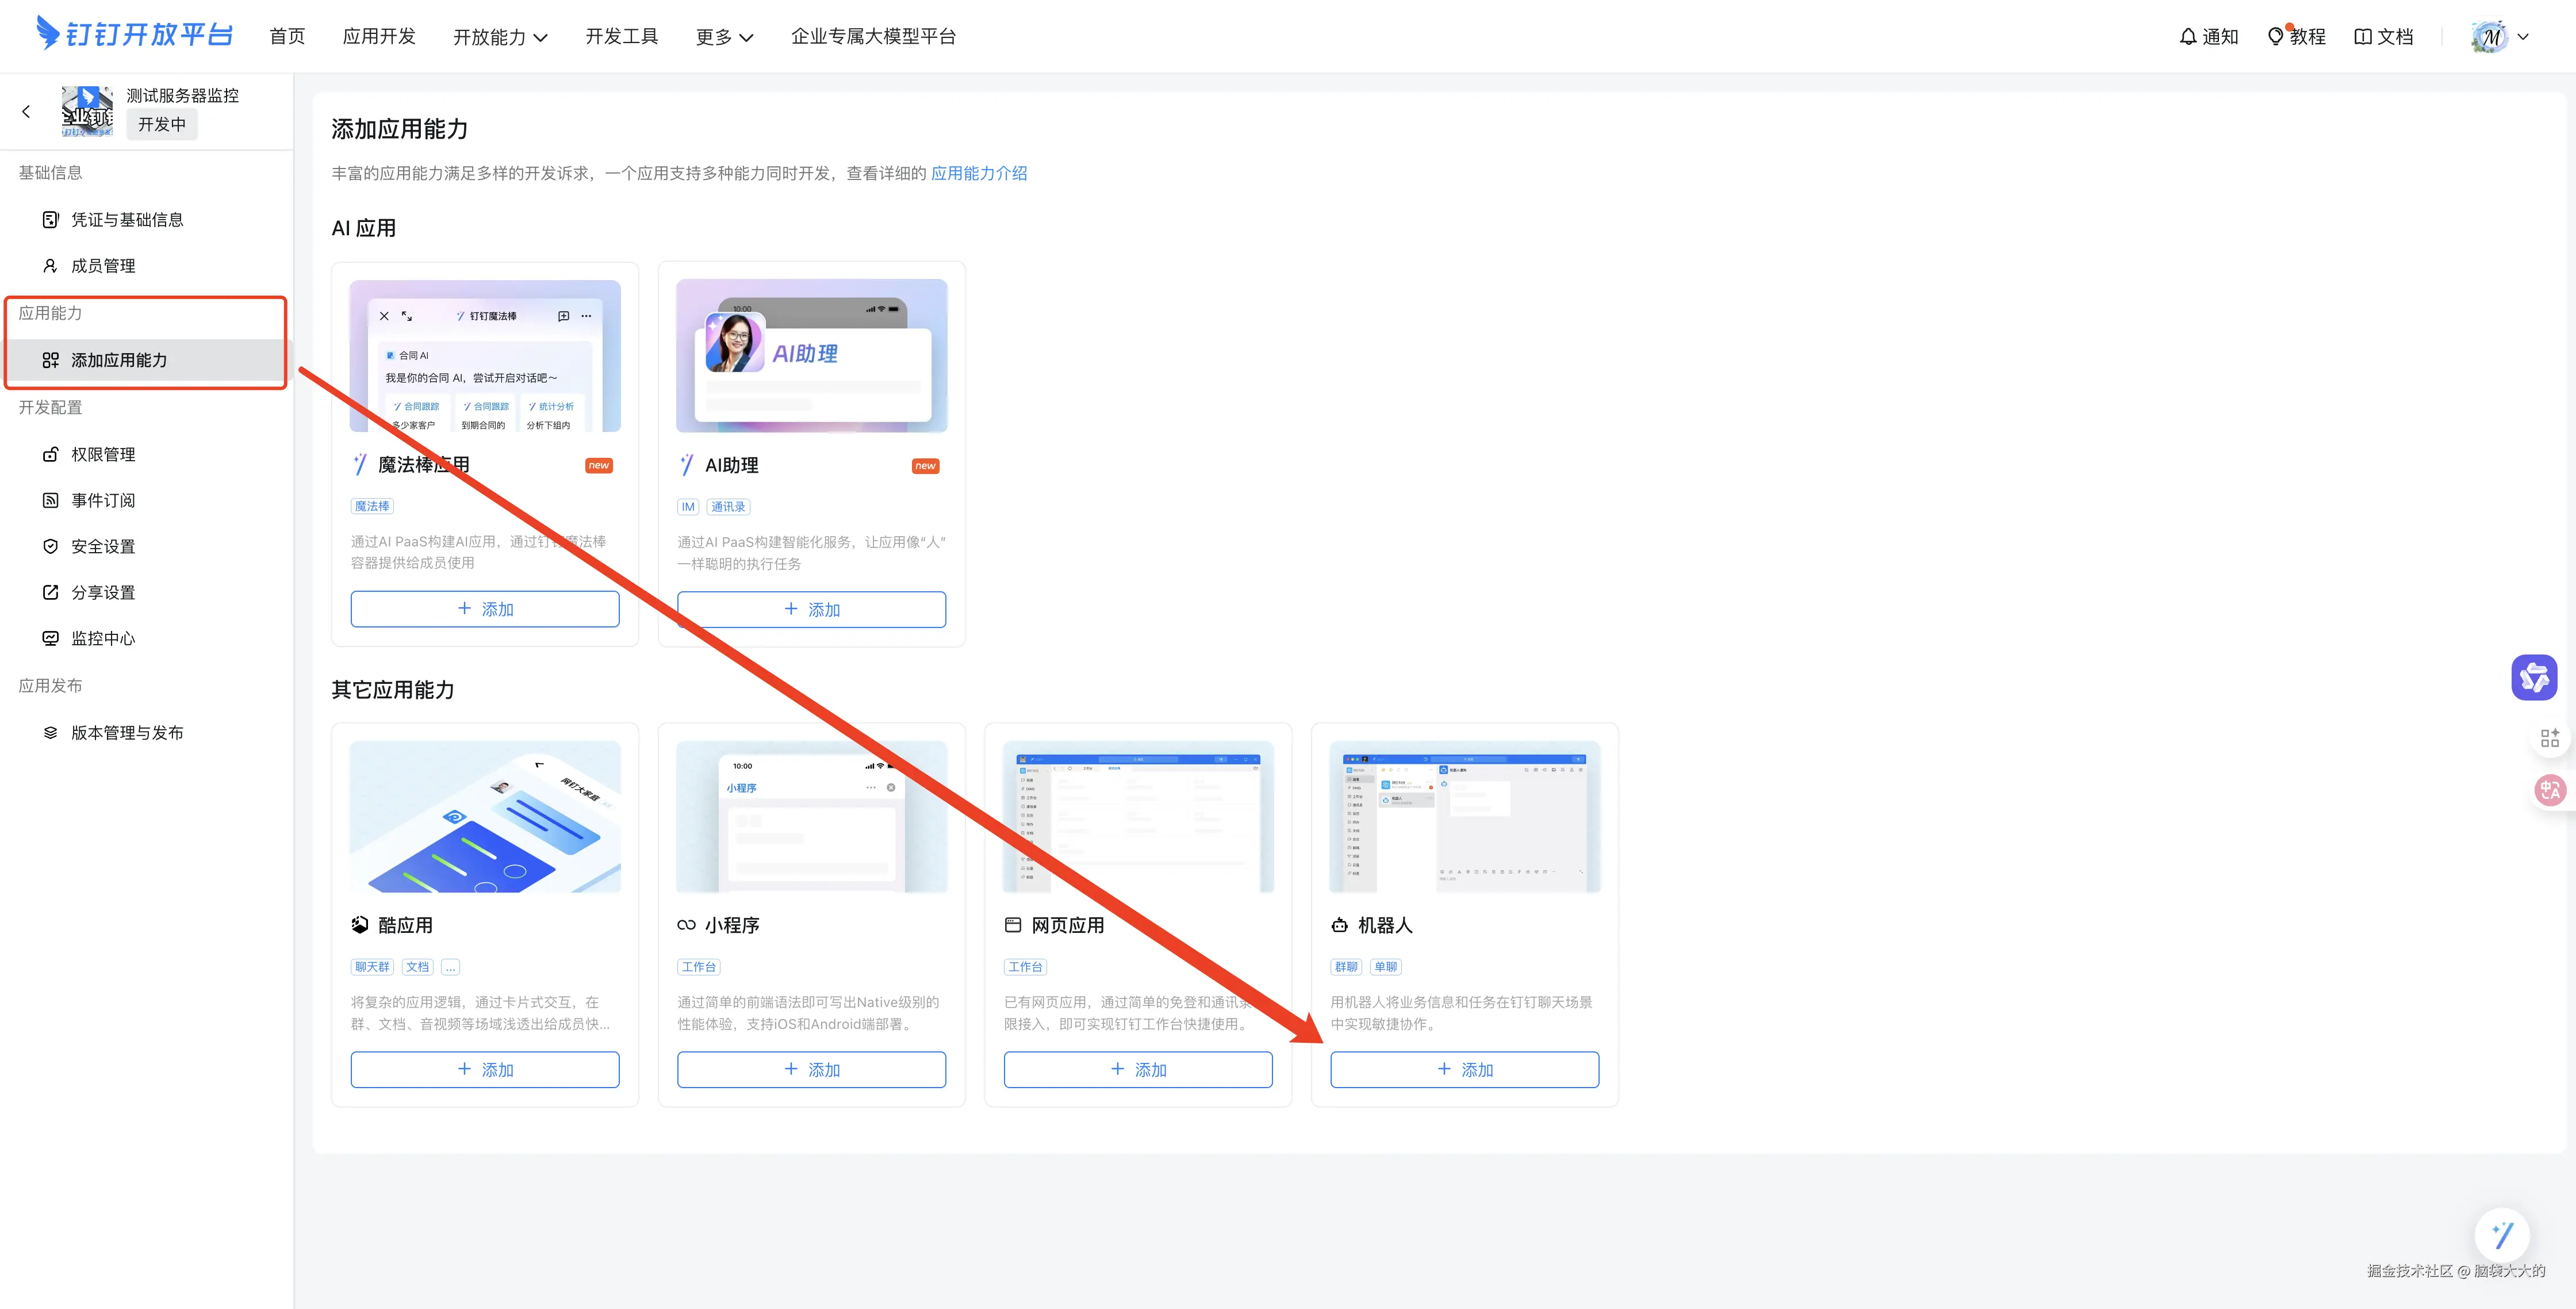2576x1309 pixels.
Task: Open the tutorial lightbulb icon
Action: [x=2275, y=37]
